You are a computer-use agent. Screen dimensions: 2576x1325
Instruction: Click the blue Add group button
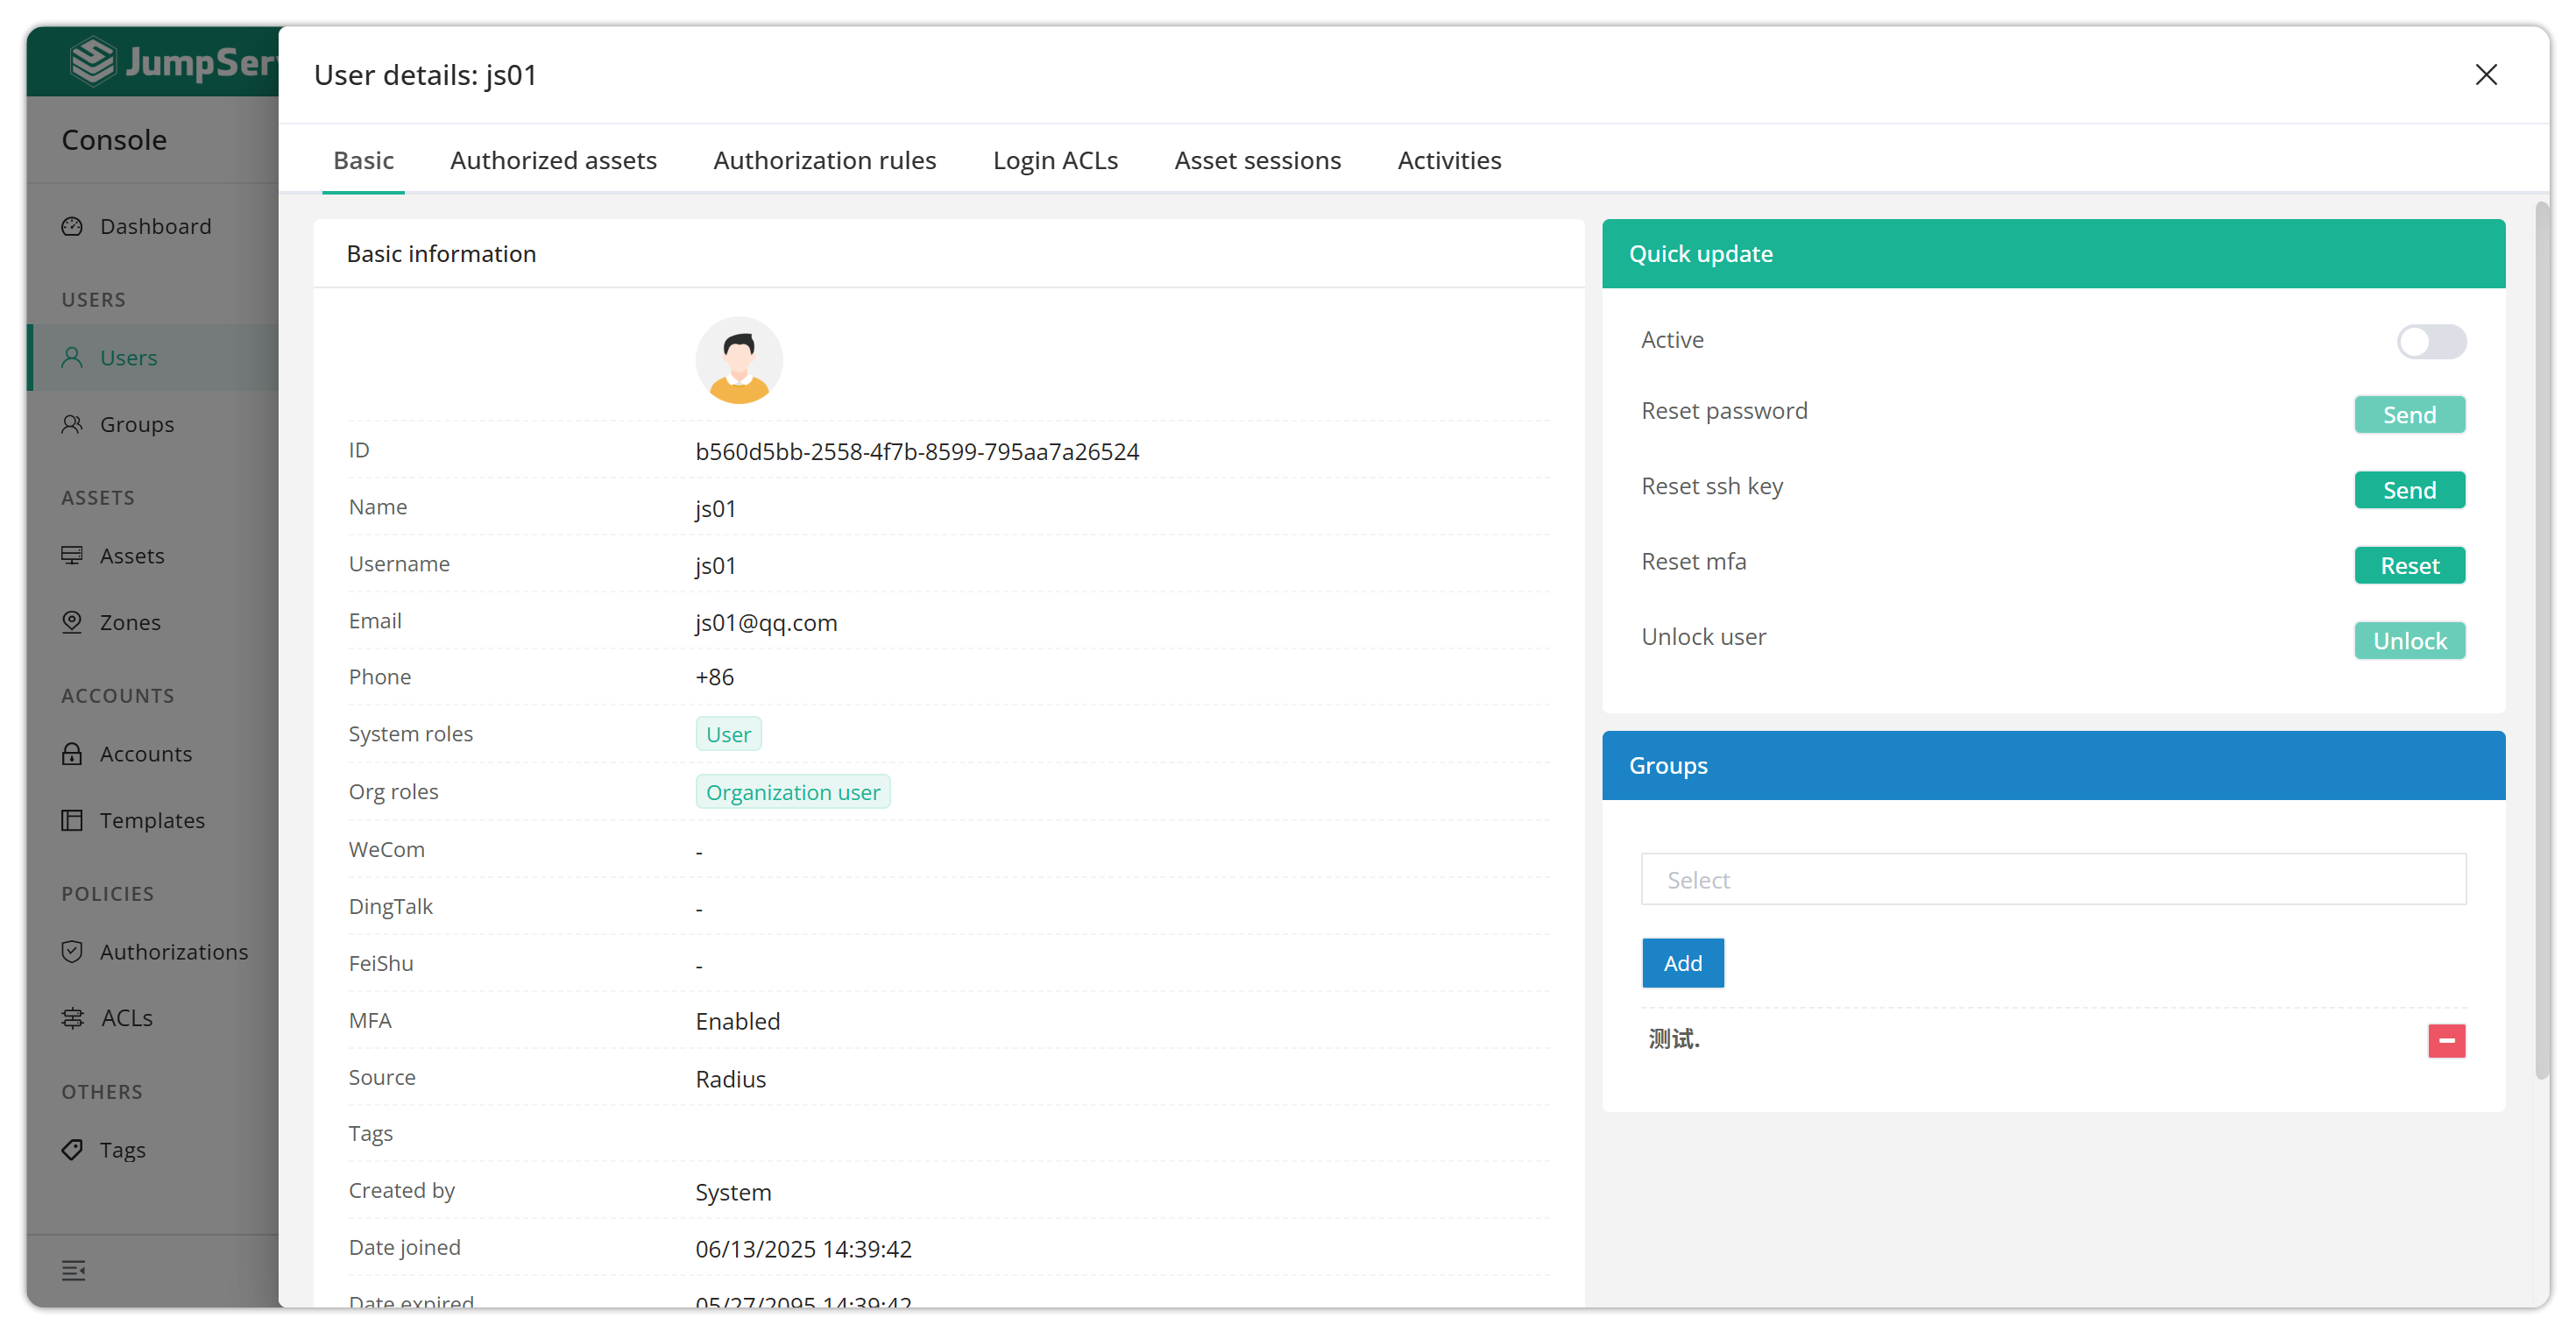[1682, 962]
